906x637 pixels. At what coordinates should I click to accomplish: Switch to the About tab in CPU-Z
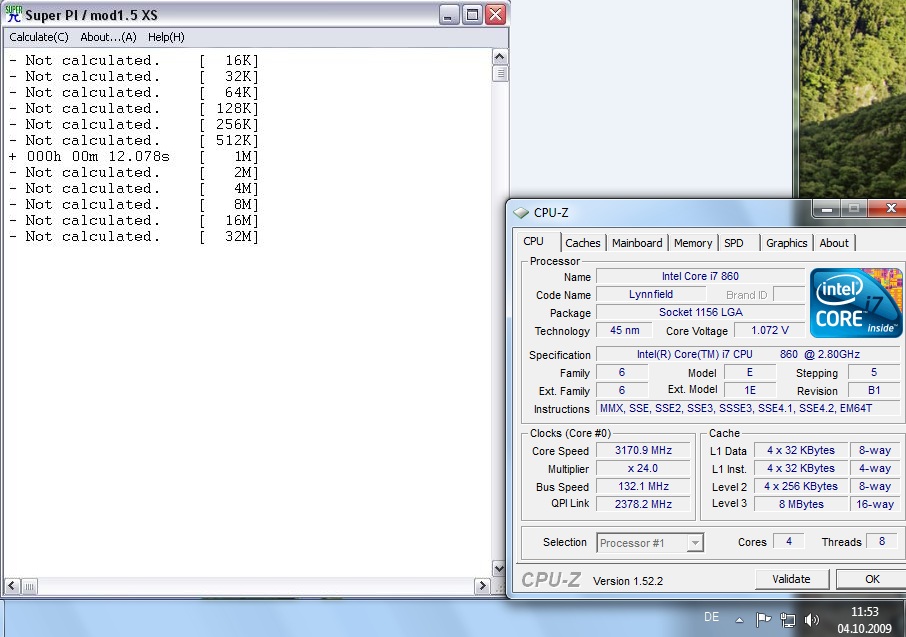[834, 243]
